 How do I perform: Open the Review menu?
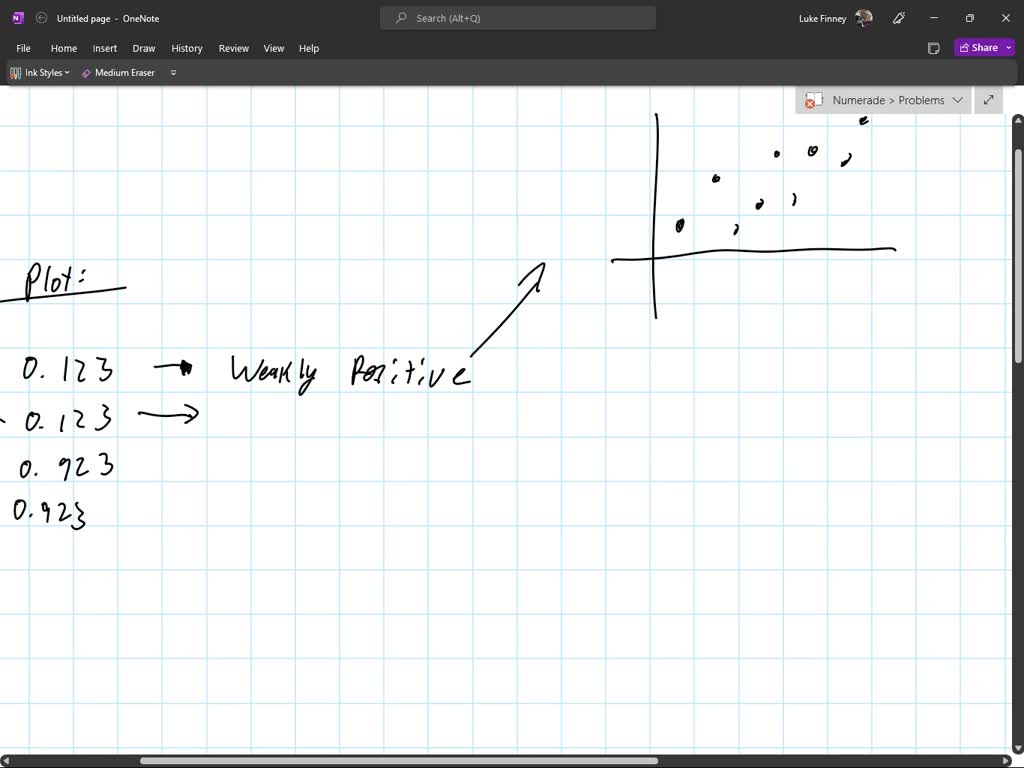233,47
